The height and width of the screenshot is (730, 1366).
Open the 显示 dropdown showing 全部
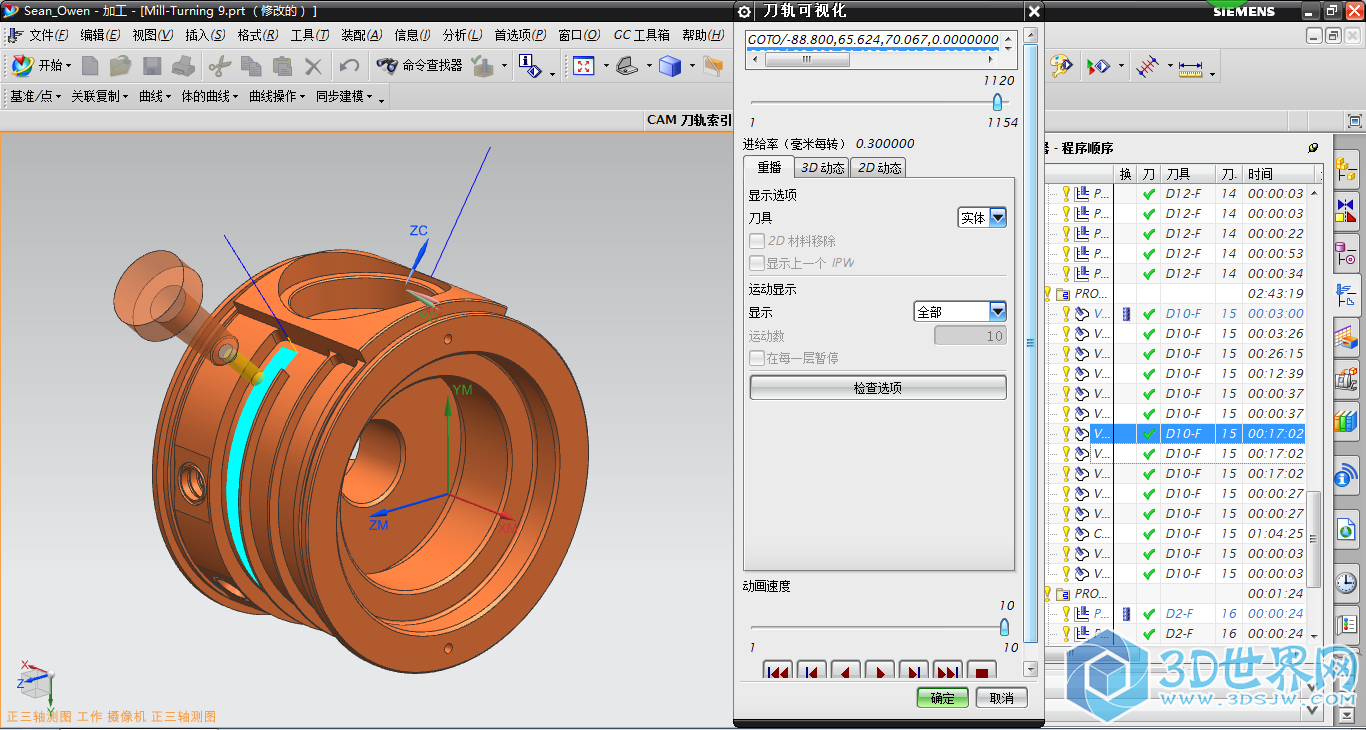click(x=960, y=312)
